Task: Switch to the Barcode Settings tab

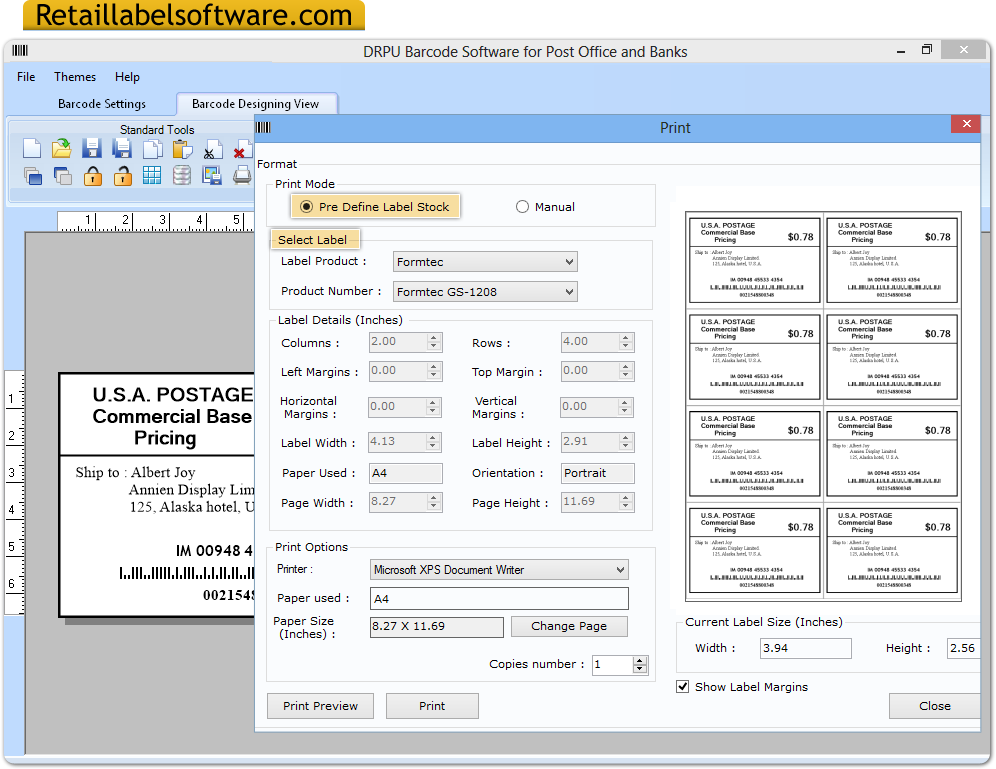Action: pyautogui.click(x=103, y=103)
